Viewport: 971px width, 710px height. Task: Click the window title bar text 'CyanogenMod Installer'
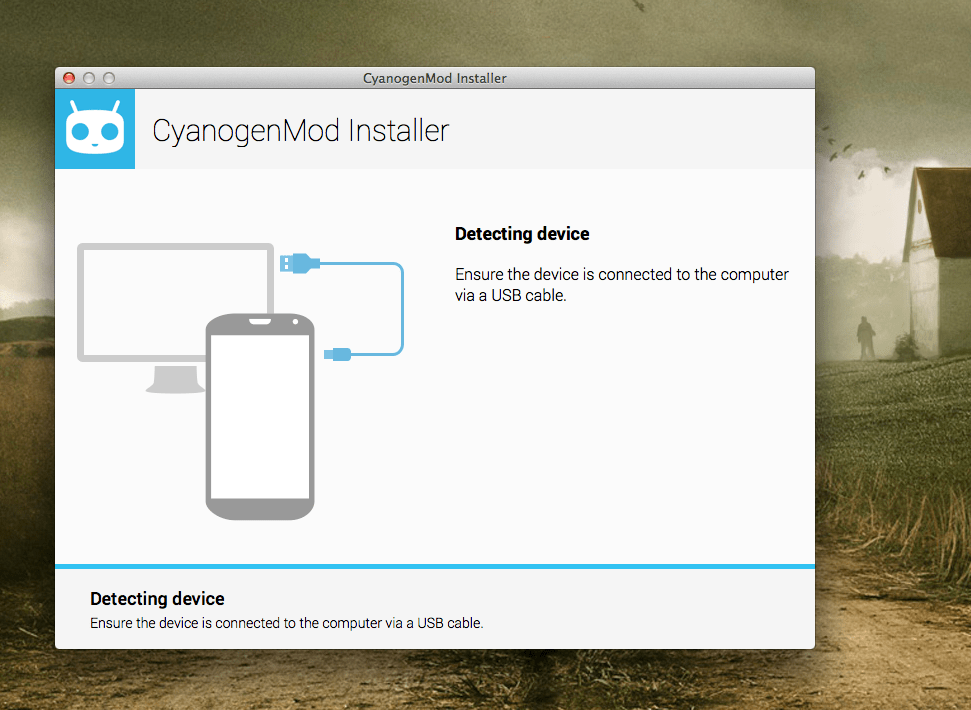coord(435,79)
